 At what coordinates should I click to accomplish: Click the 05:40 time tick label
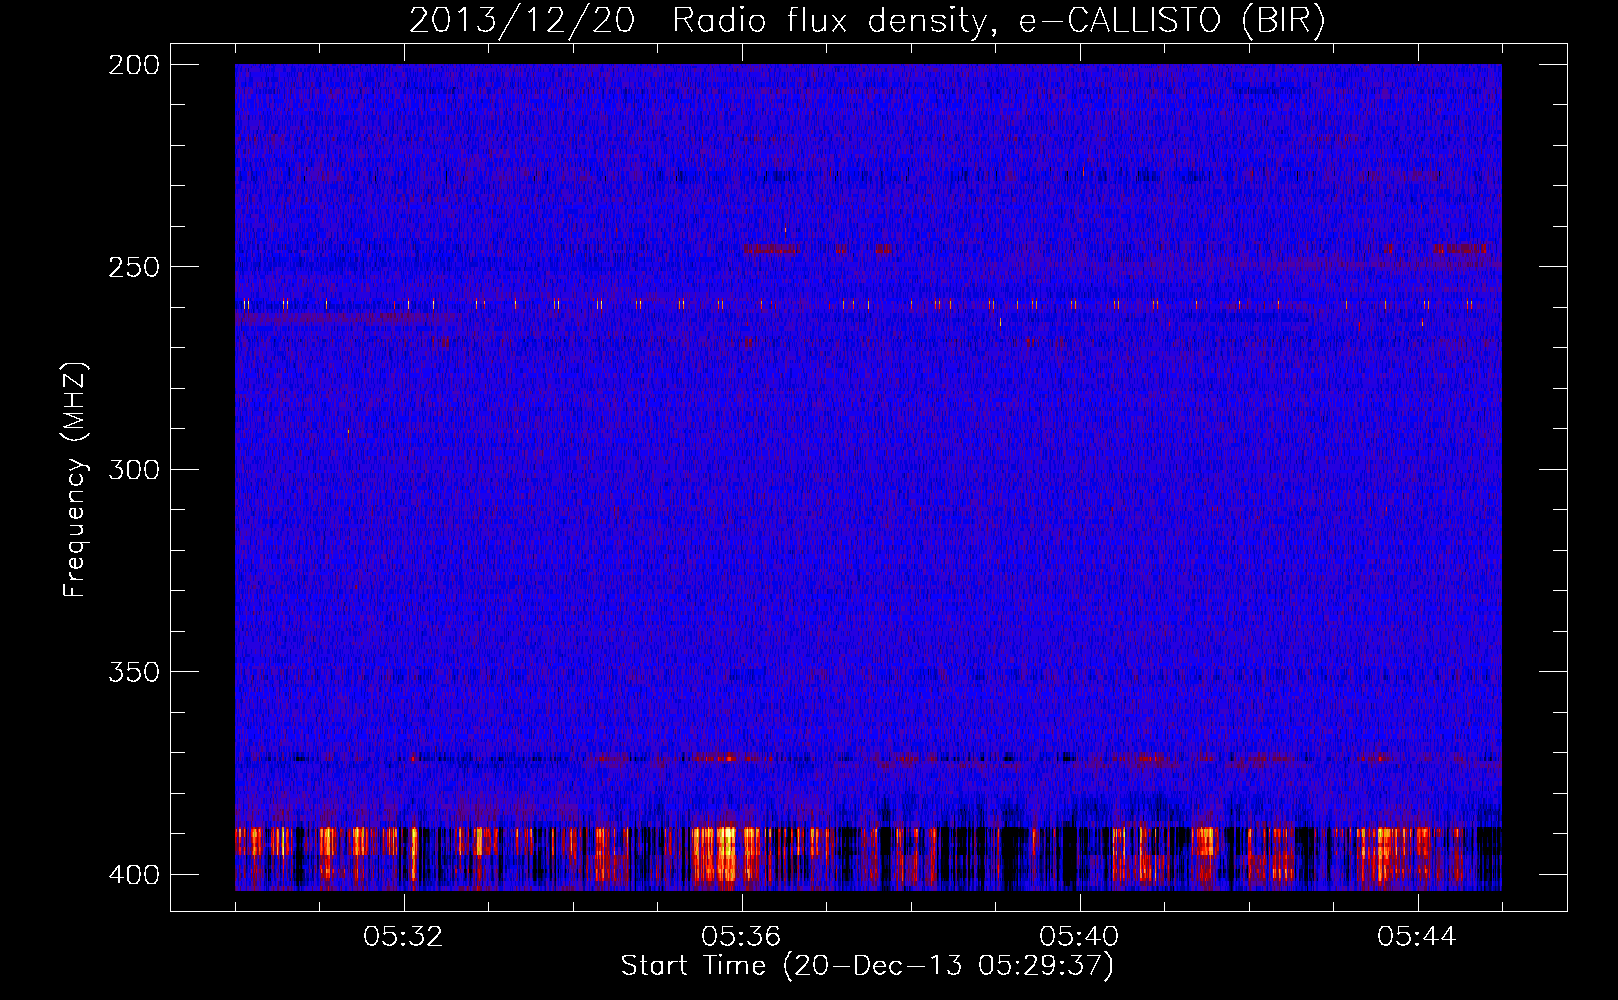point(1079,936)
